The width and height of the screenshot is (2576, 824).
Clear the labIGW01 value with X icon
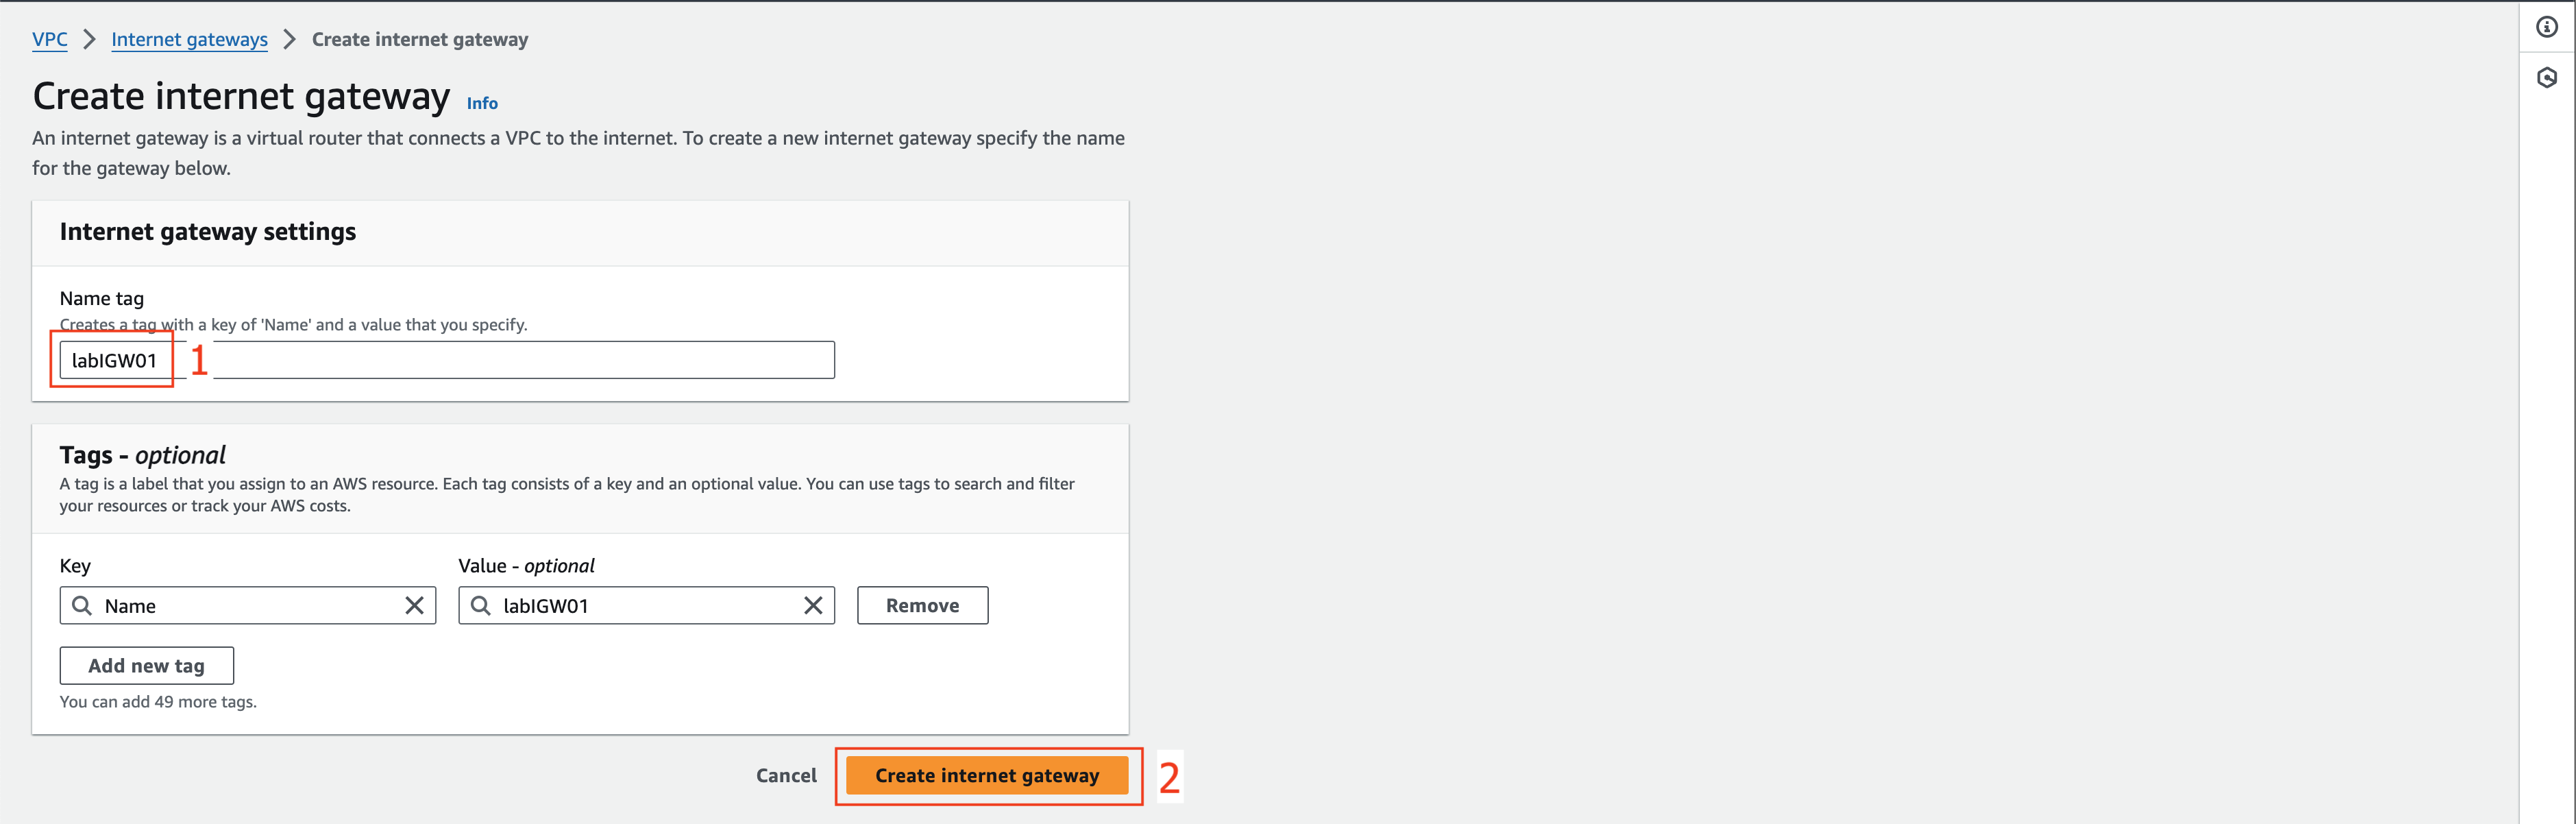[x=813, y=605]
